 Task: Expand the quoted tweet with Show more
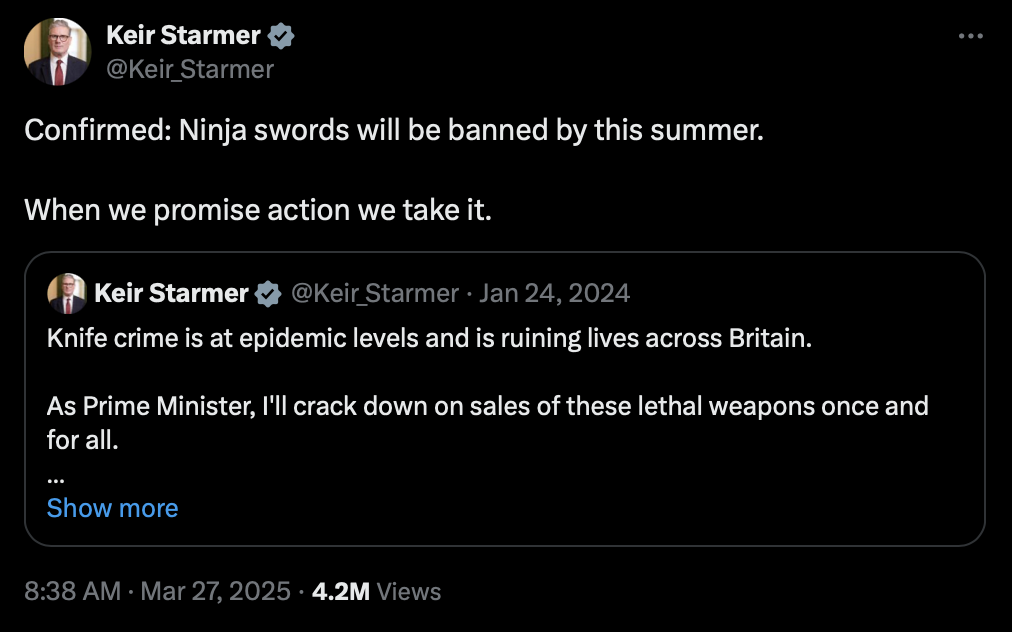pos(112,508)
